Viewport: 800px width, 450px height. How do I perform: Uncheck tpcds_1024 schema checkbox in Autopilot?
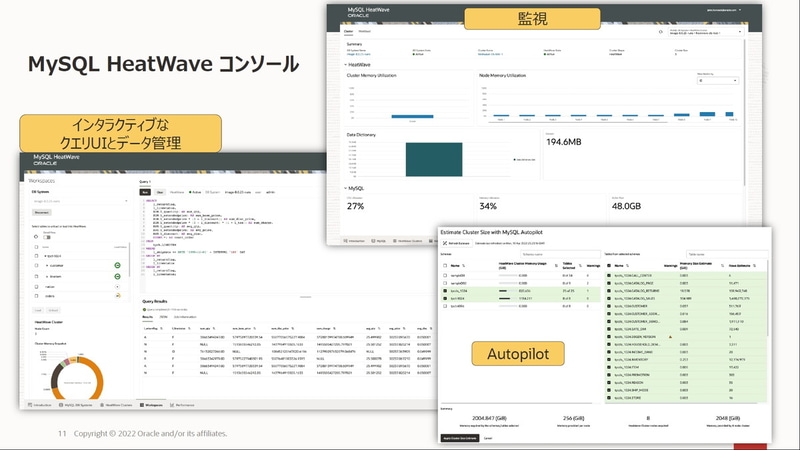[445, 291]
